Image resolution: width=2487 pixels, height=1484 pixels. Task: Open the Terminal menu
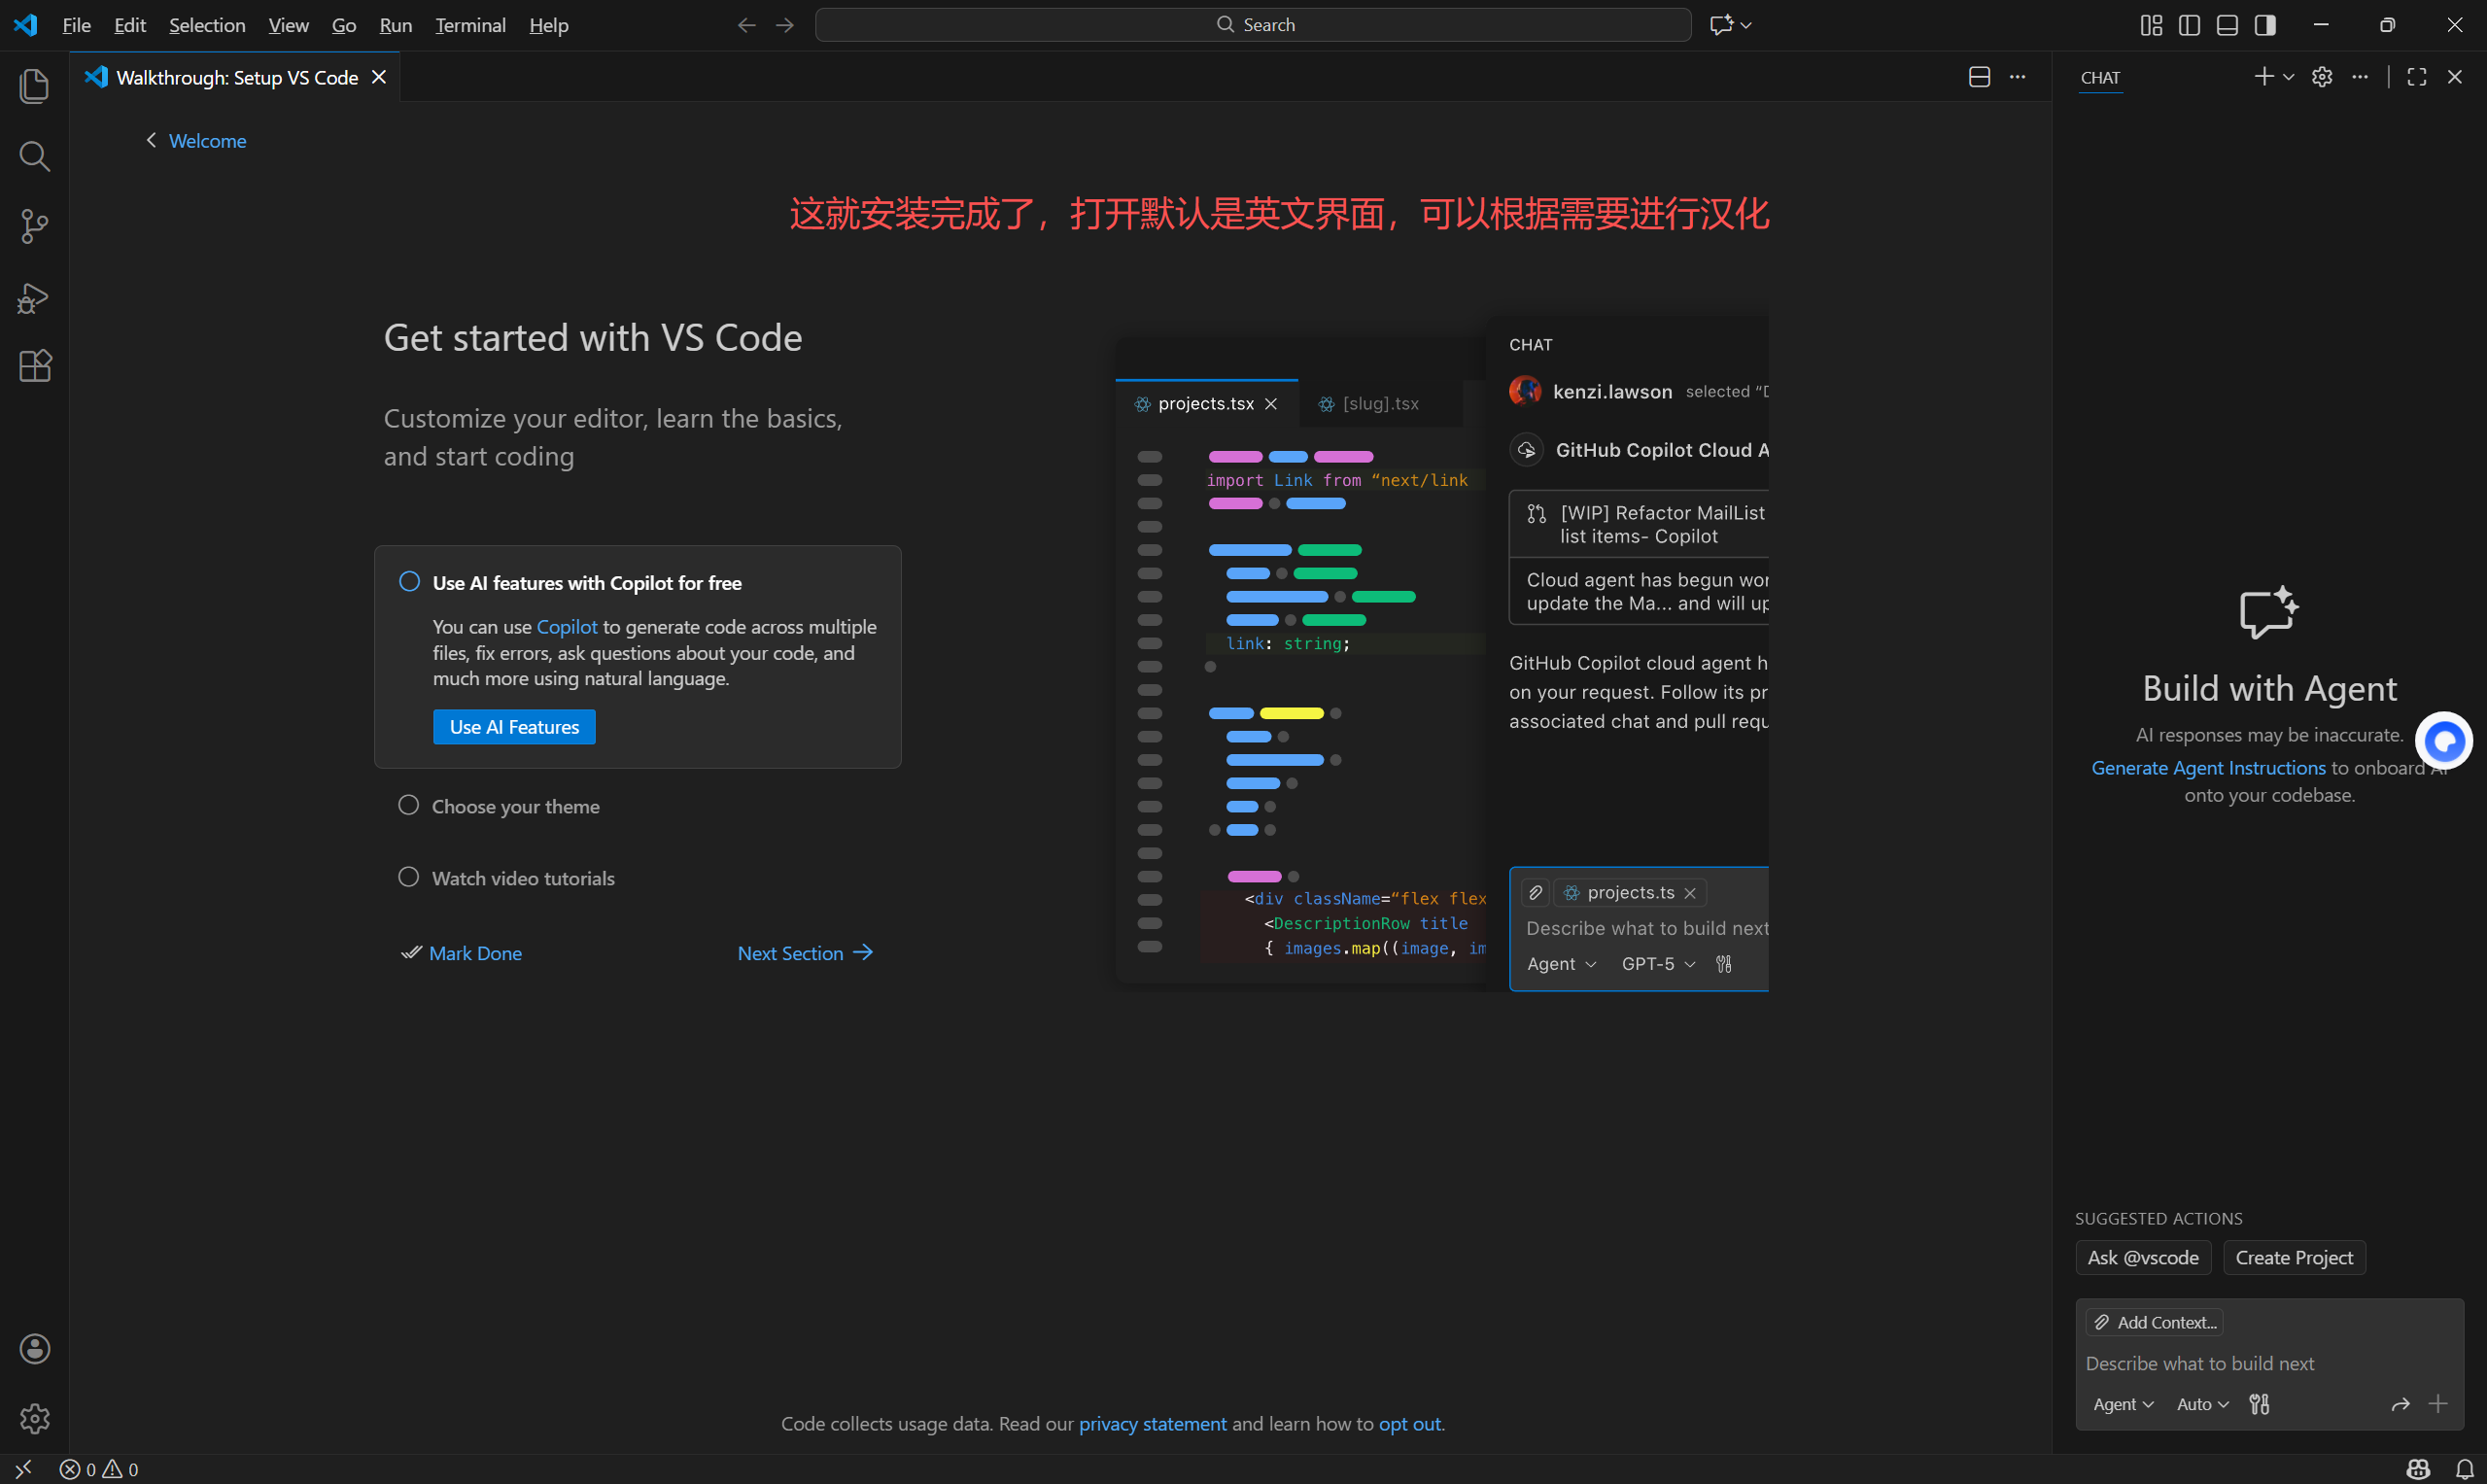(470, 25)
